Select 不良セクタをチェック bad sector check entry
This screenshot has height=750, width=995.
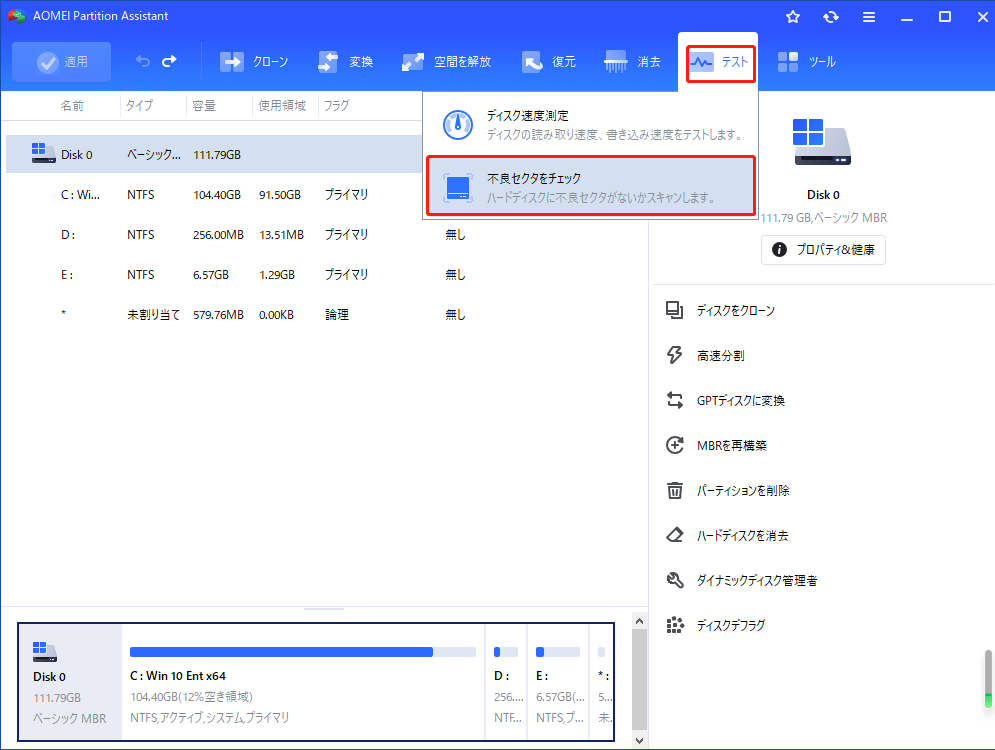point(591,187)
